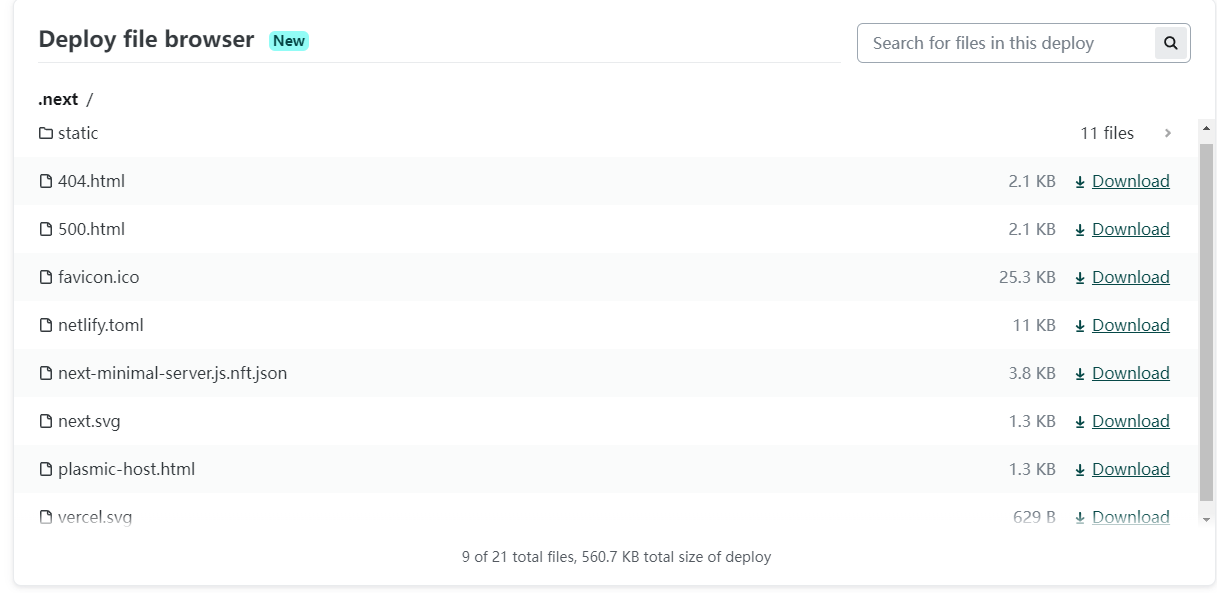The height and width of the screenshot is (593, 1217).
Task: Click the plasmic-host.html file icon
Action: tap(45, 469)
